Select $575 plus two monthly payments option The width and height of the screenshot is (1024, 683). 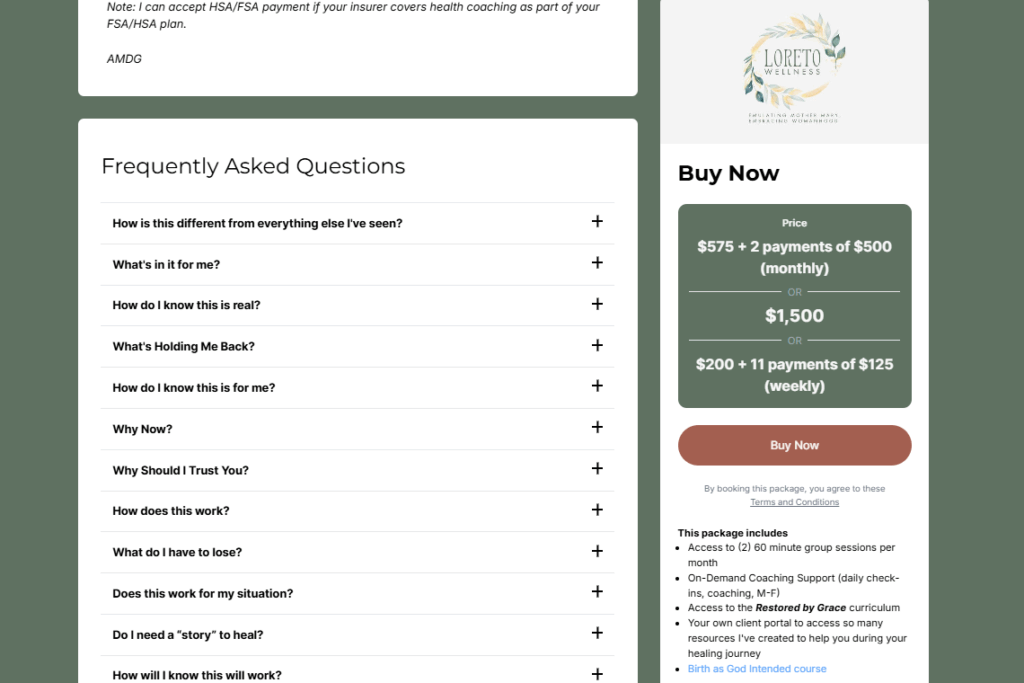click(794, 257)
